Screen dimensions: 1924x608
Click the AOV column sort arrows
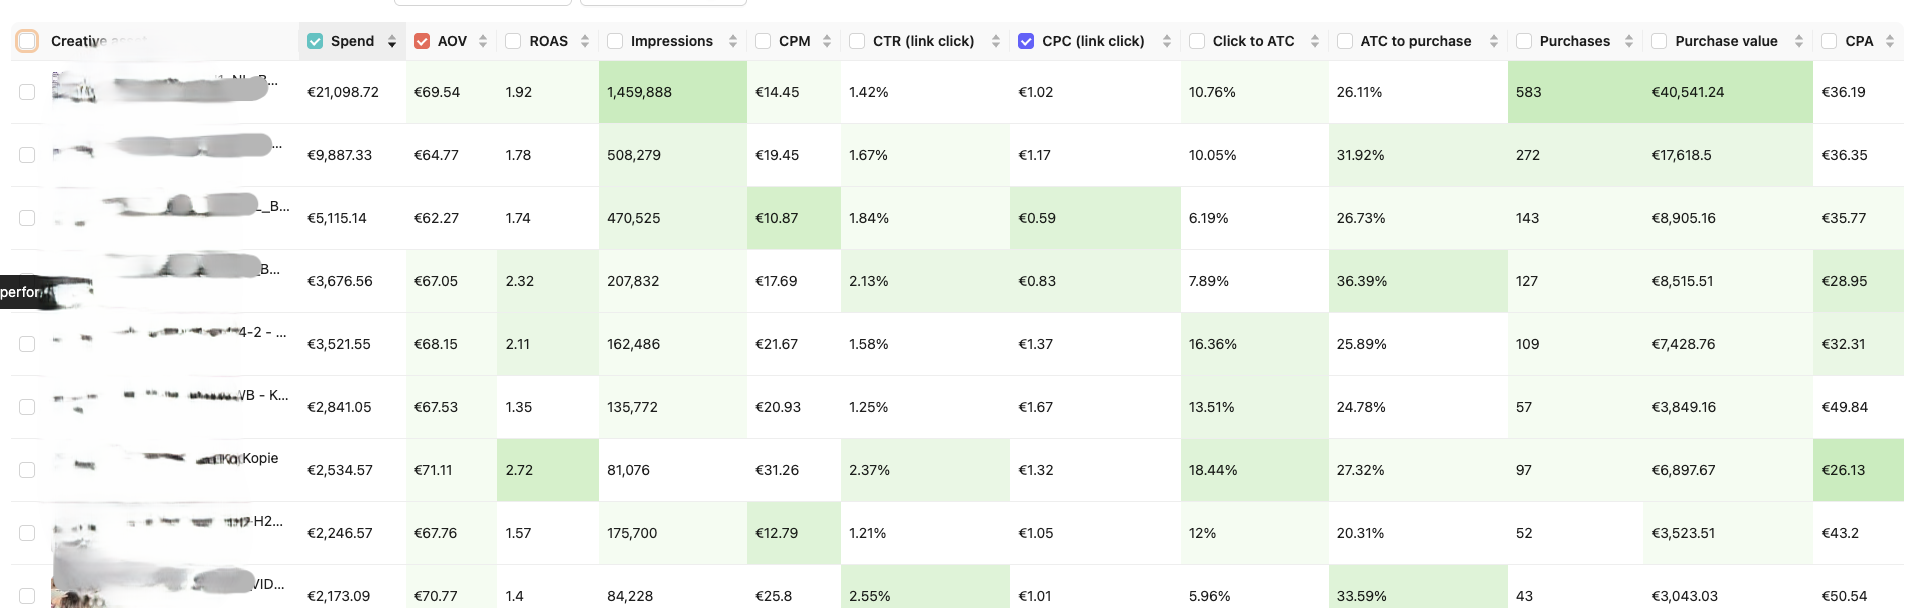tap(483, 41)
